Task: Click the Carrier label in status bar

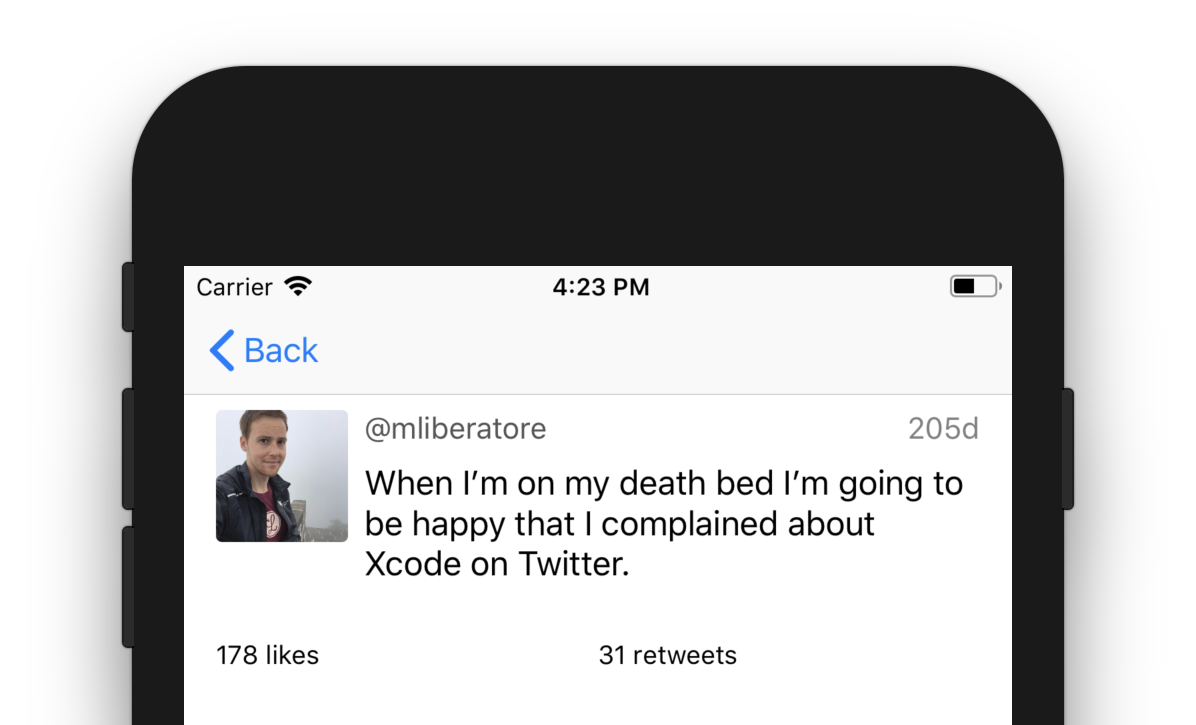Action: (234, 288)
